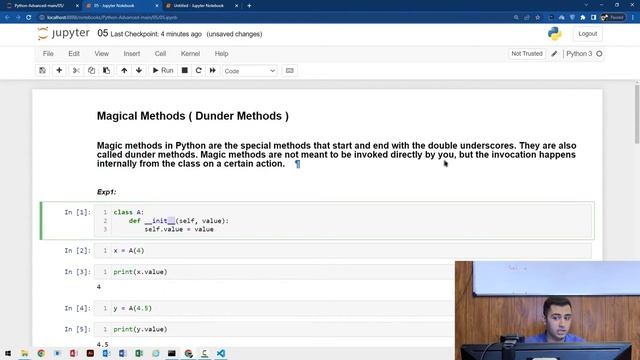The height and width of the screenshot is (360, 640).
Task: Open Excel from the taskbar
Action: pyautogui.click(x=139, y=353)
